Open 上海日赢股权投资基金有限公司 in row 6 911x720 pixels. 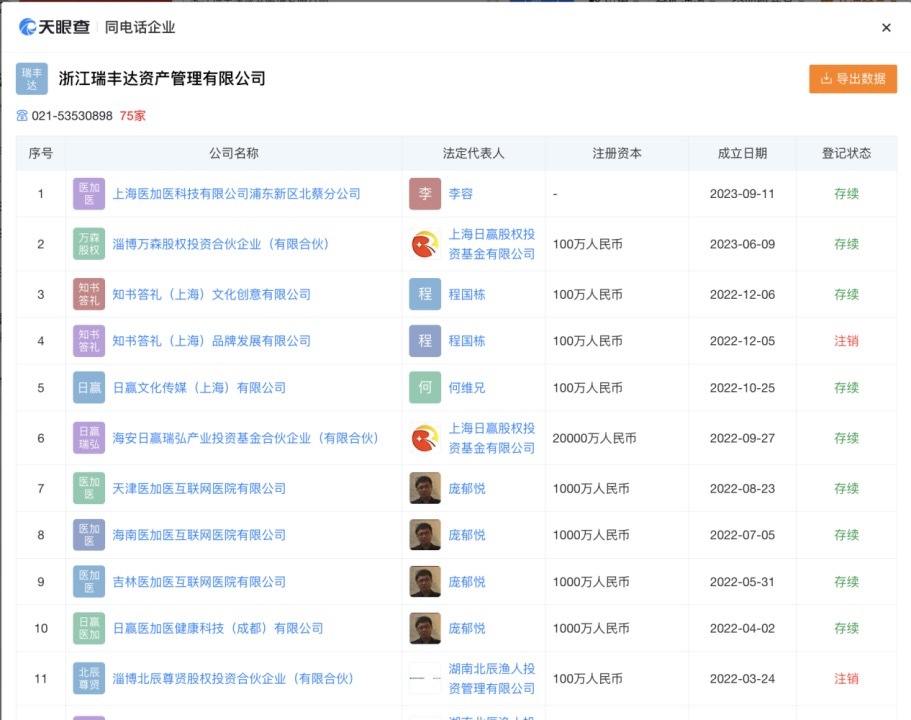[492, 438]
